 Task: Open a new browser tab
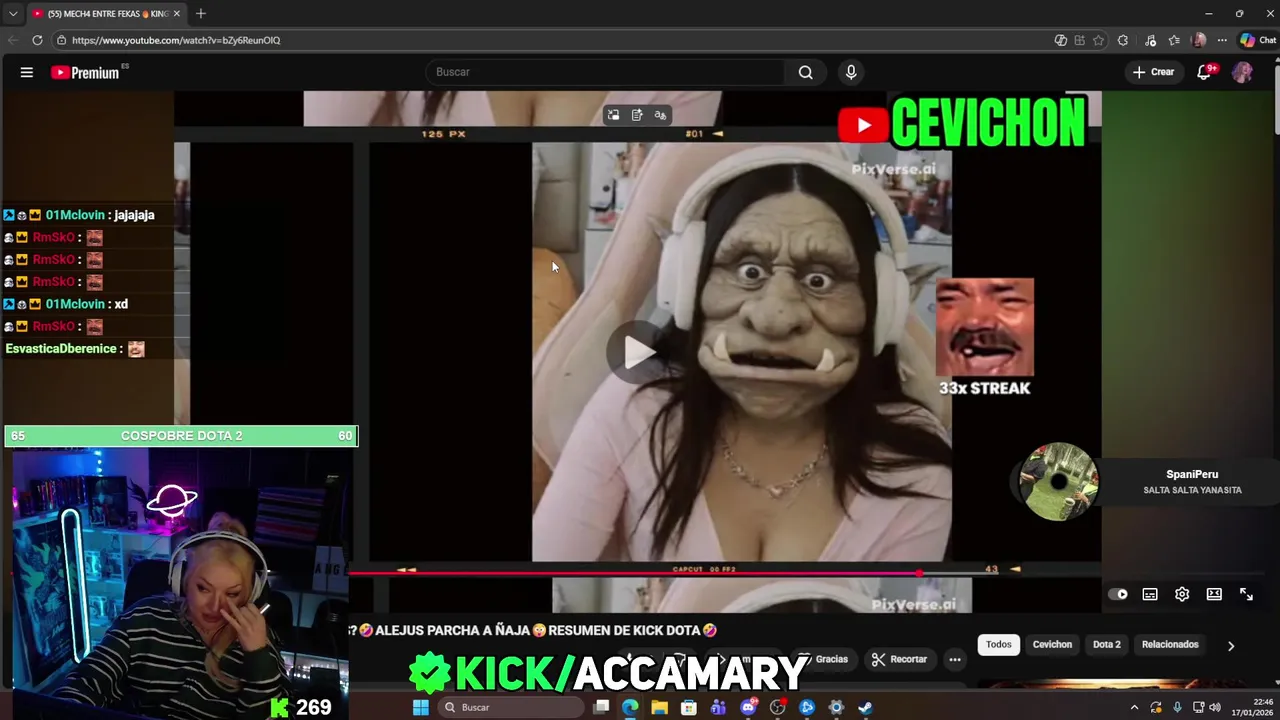click(200, 13)
